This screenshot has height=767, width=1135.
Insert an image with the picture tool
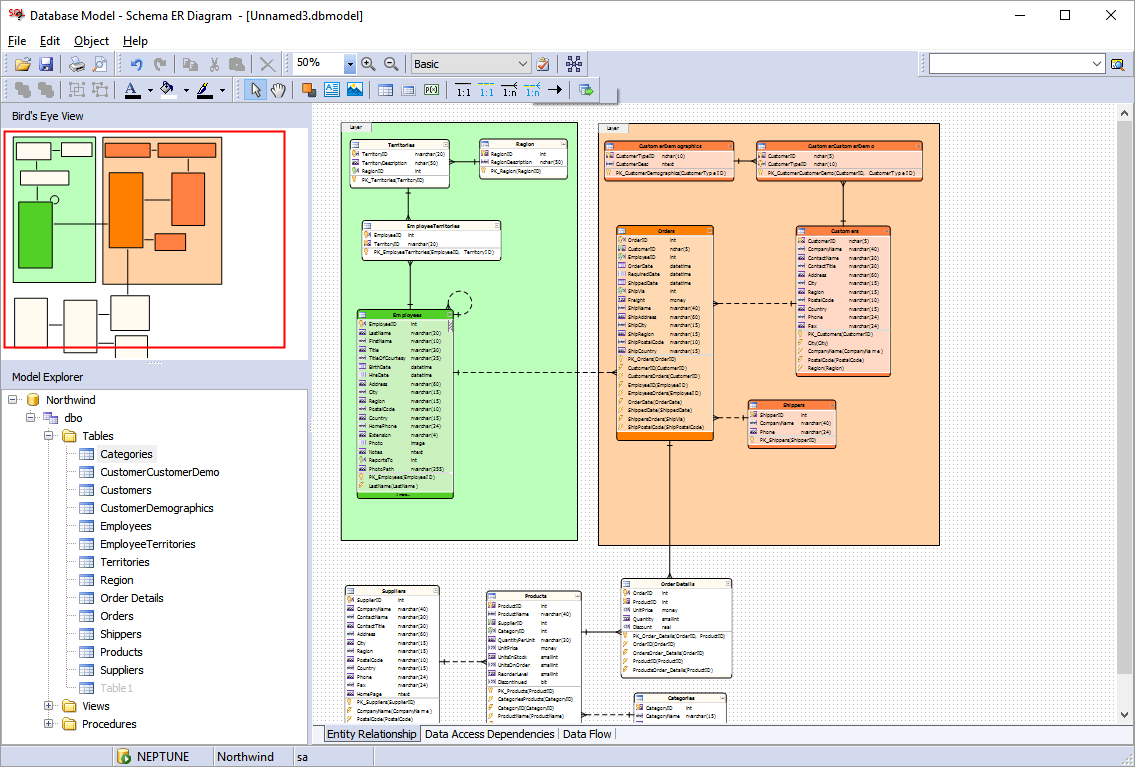pyautogui.click(x=355, y=90)
